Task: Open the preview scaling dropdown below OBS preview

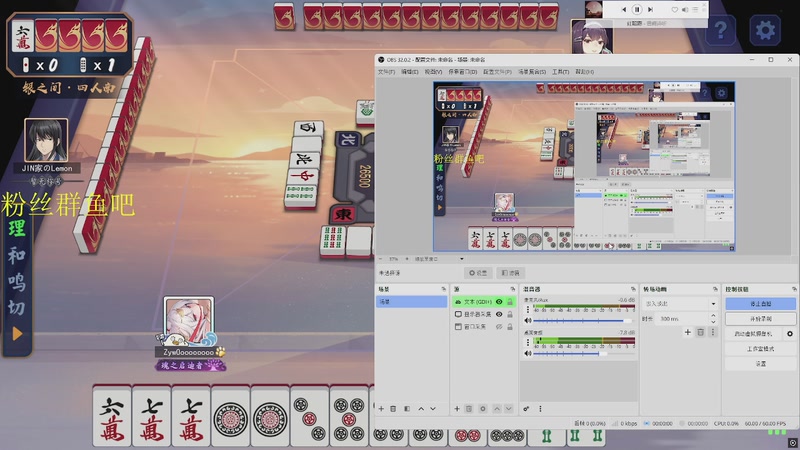Action: pos(439,259)
